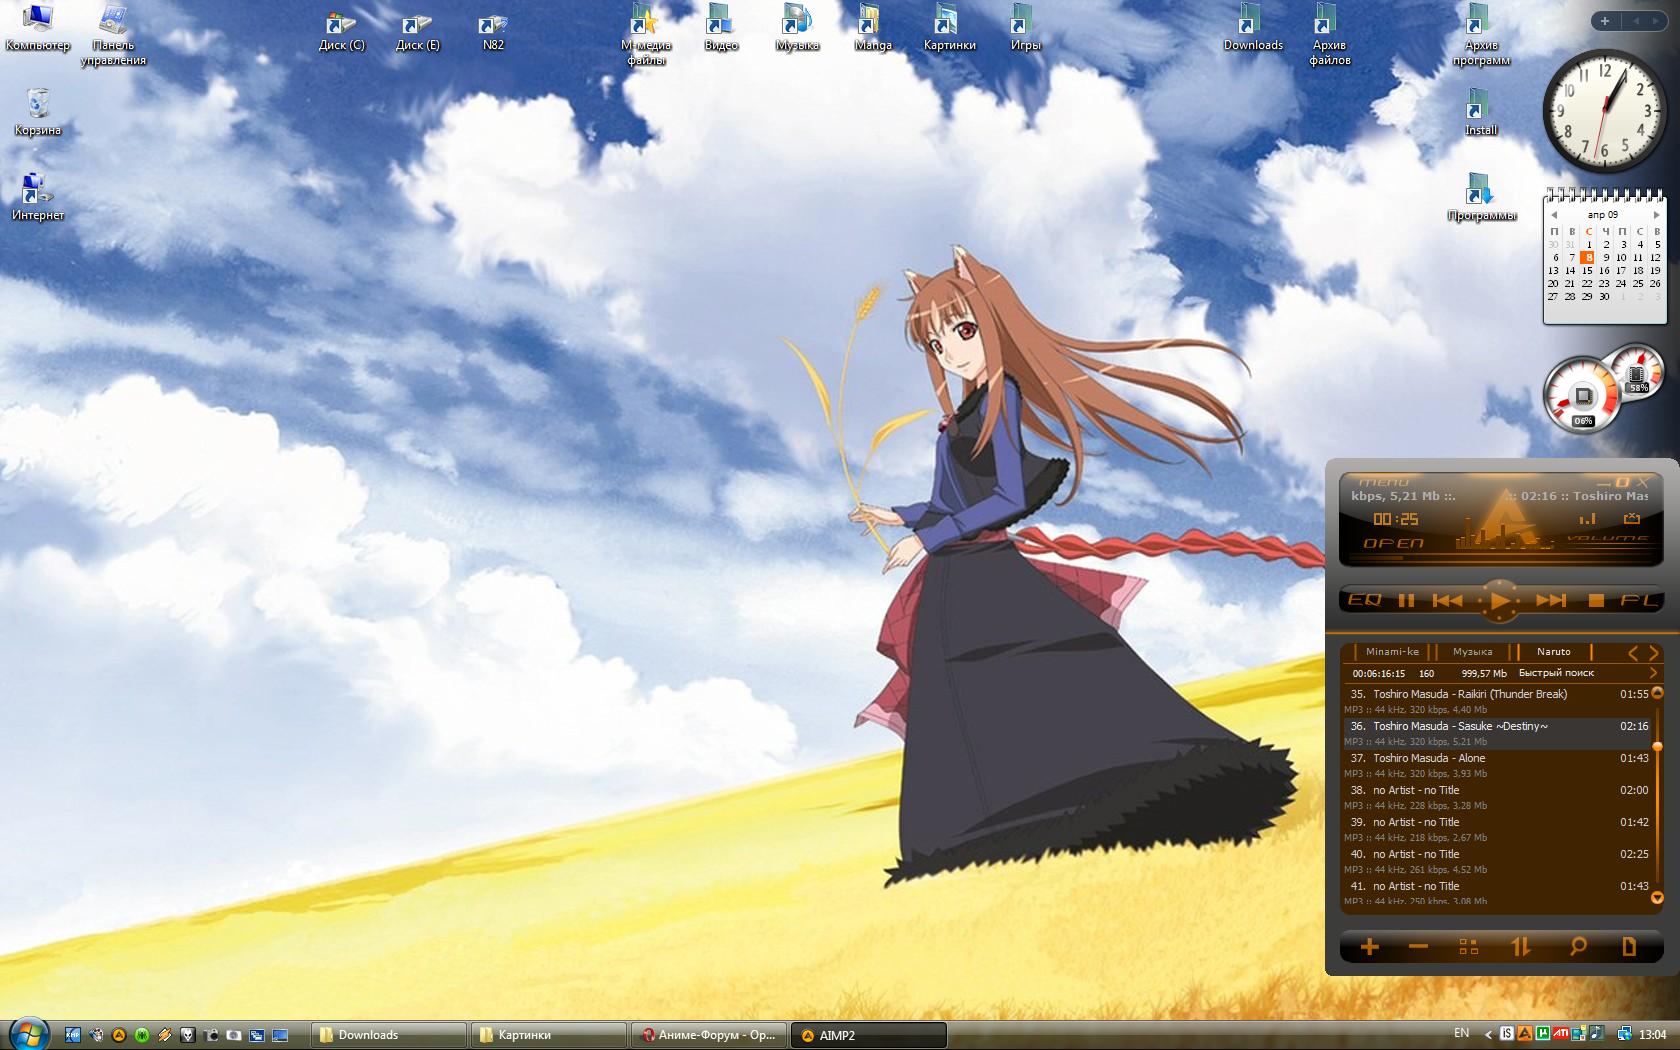
Task: Open the Windows Start orb
Action: [x=28, y=1034]
